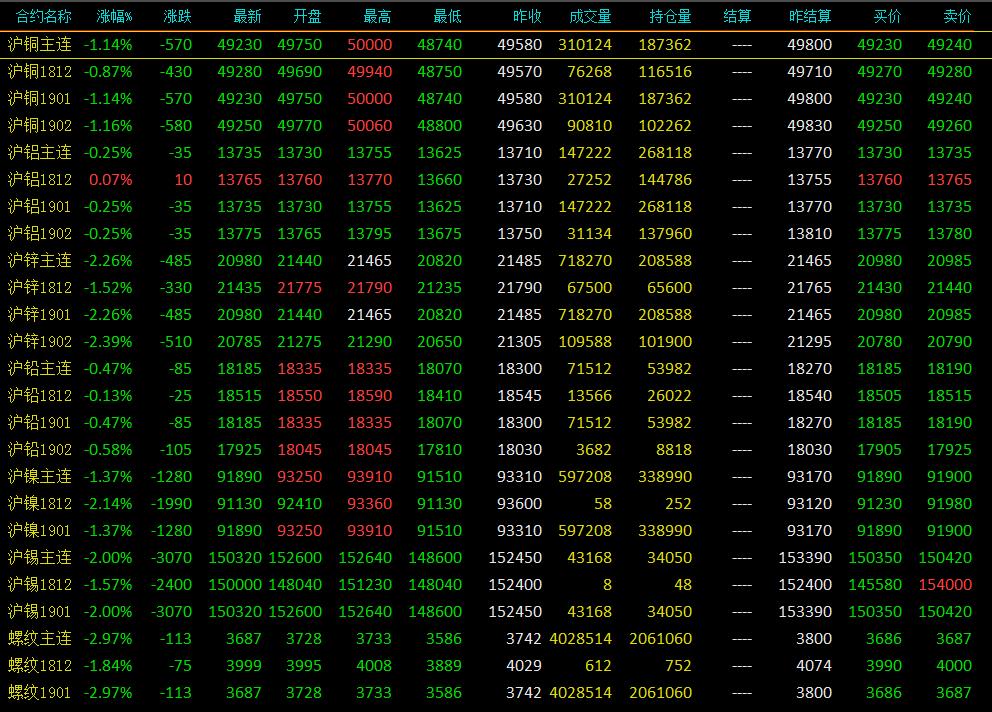
Task: Select the 螺纹主连 contract row
Action: tap(496, 639)
